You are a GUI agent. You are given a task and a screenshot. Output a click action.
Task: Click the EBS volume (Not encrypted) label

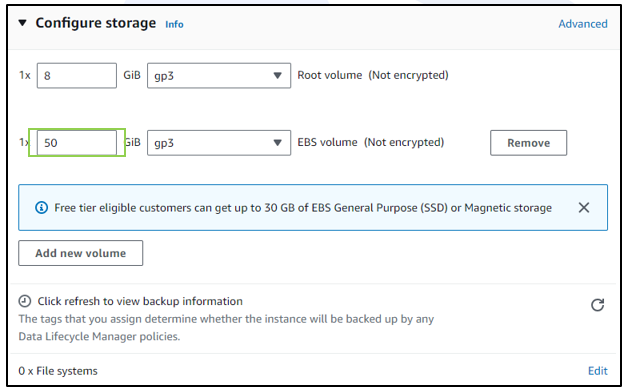370,142
